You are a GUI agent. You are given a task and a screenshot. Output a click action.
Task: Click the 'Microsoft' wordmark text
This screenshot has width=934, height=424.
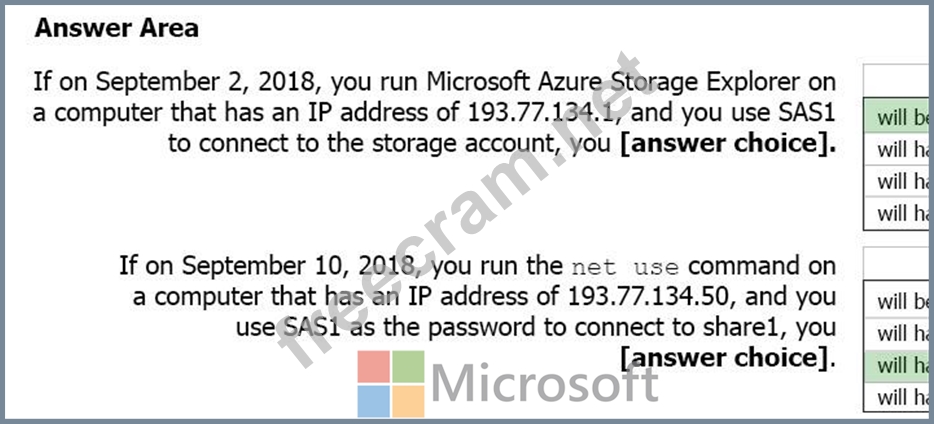(x=546, y=384)
